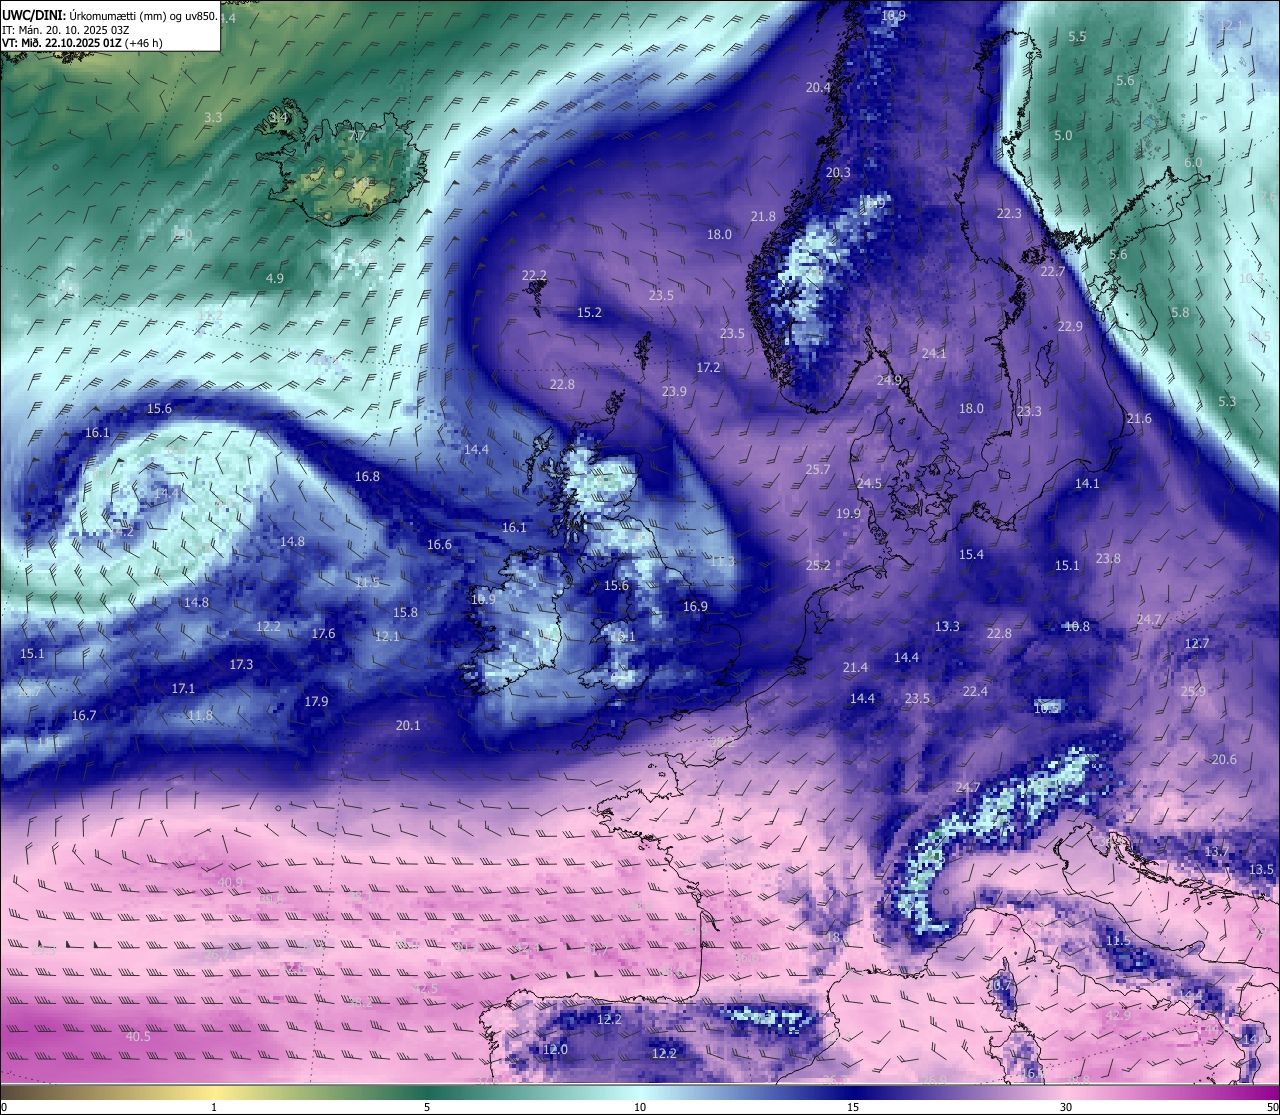The height and width of the screenshot is (1115, 1280).
Task: Click the 17.1 value label
Action: click(x=183, y=689)
